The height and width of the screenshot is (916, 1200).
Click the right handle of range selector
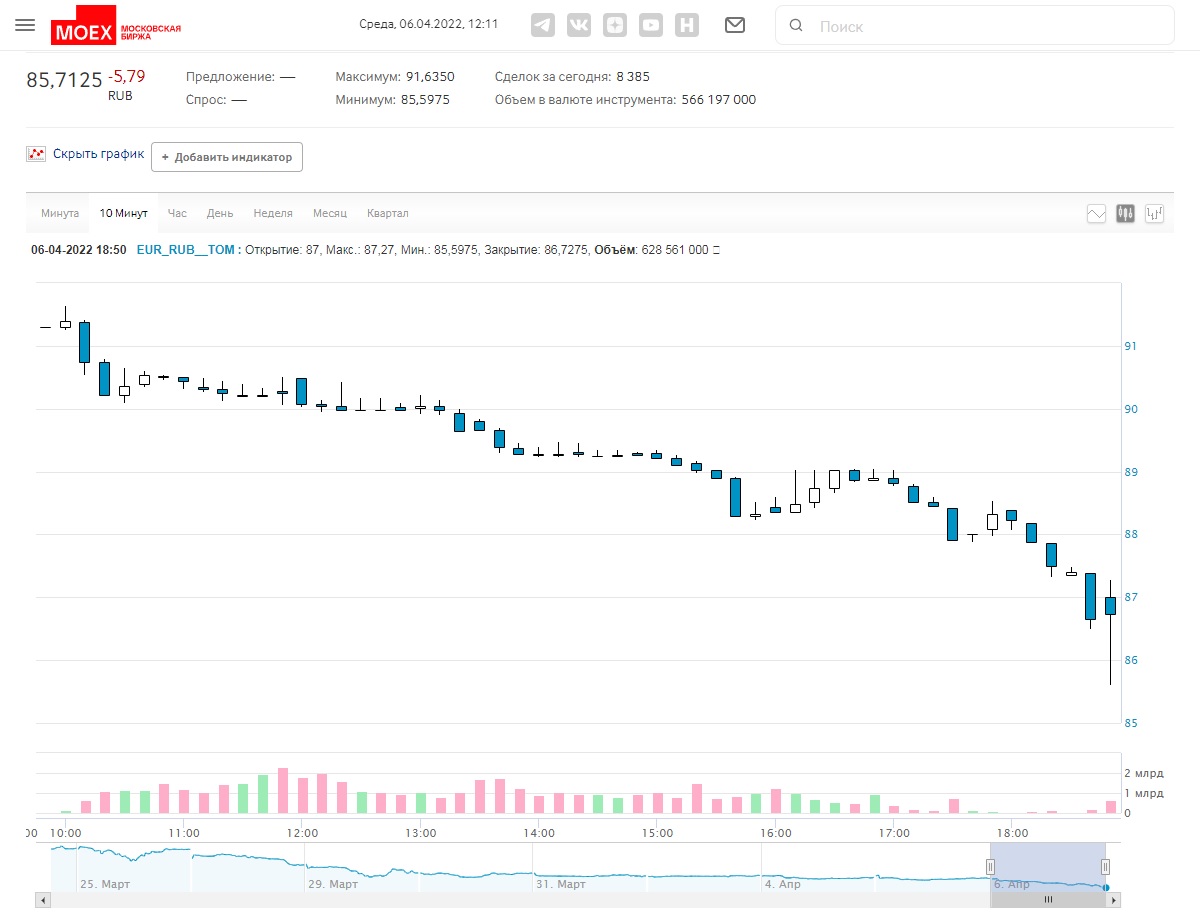click(1105, 867)
